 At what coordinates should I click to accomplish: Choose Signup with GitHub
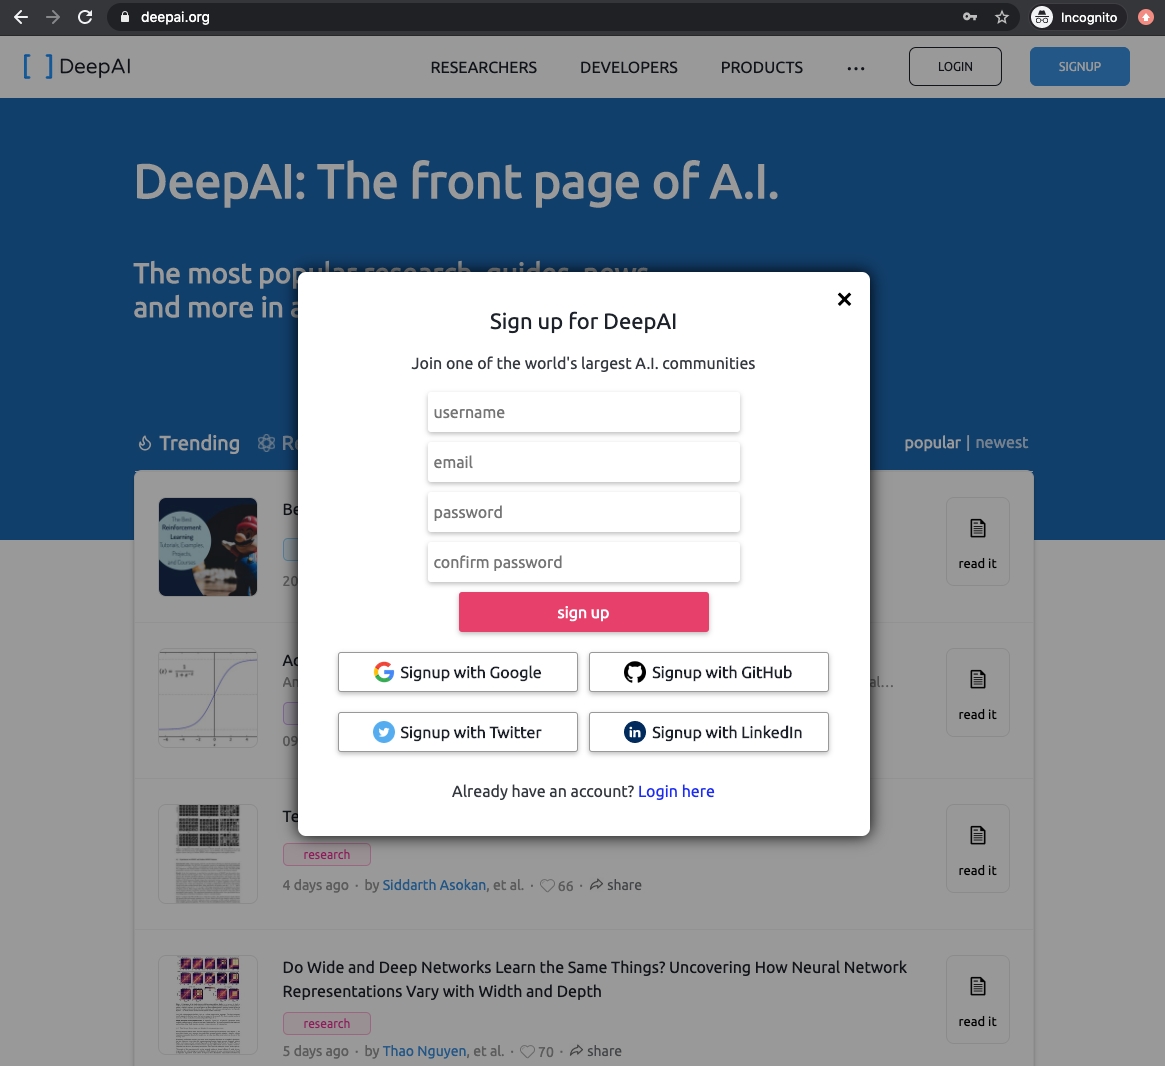[709, 672]
